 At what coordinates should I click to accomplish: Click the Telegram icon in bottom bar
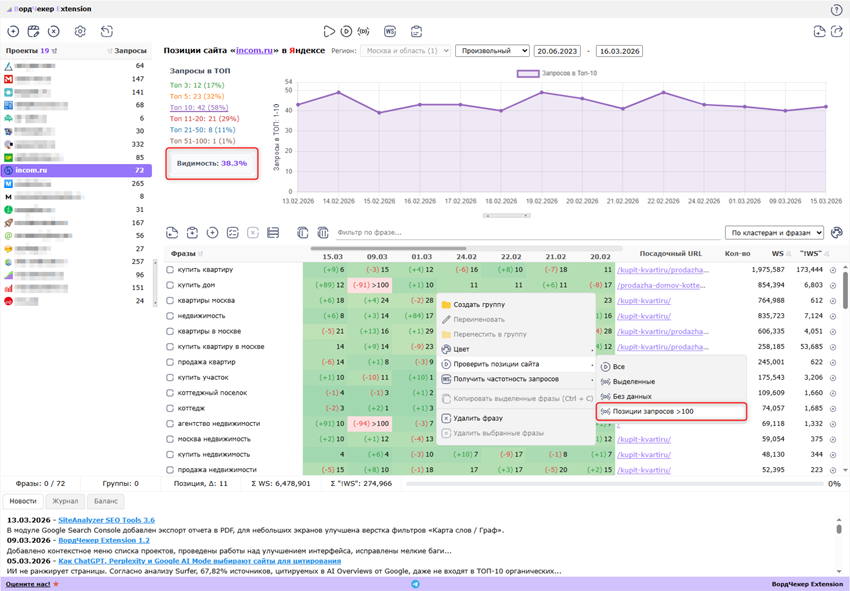pyautogui.click(x=415, y=584)
